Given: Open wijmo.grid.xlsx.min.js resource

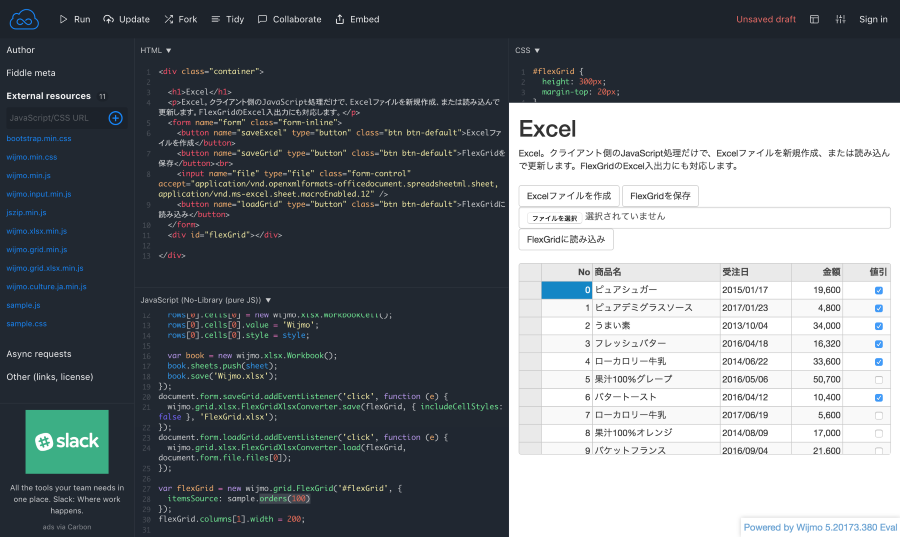Looking at the screenshot, I should [x=45, y=268].
